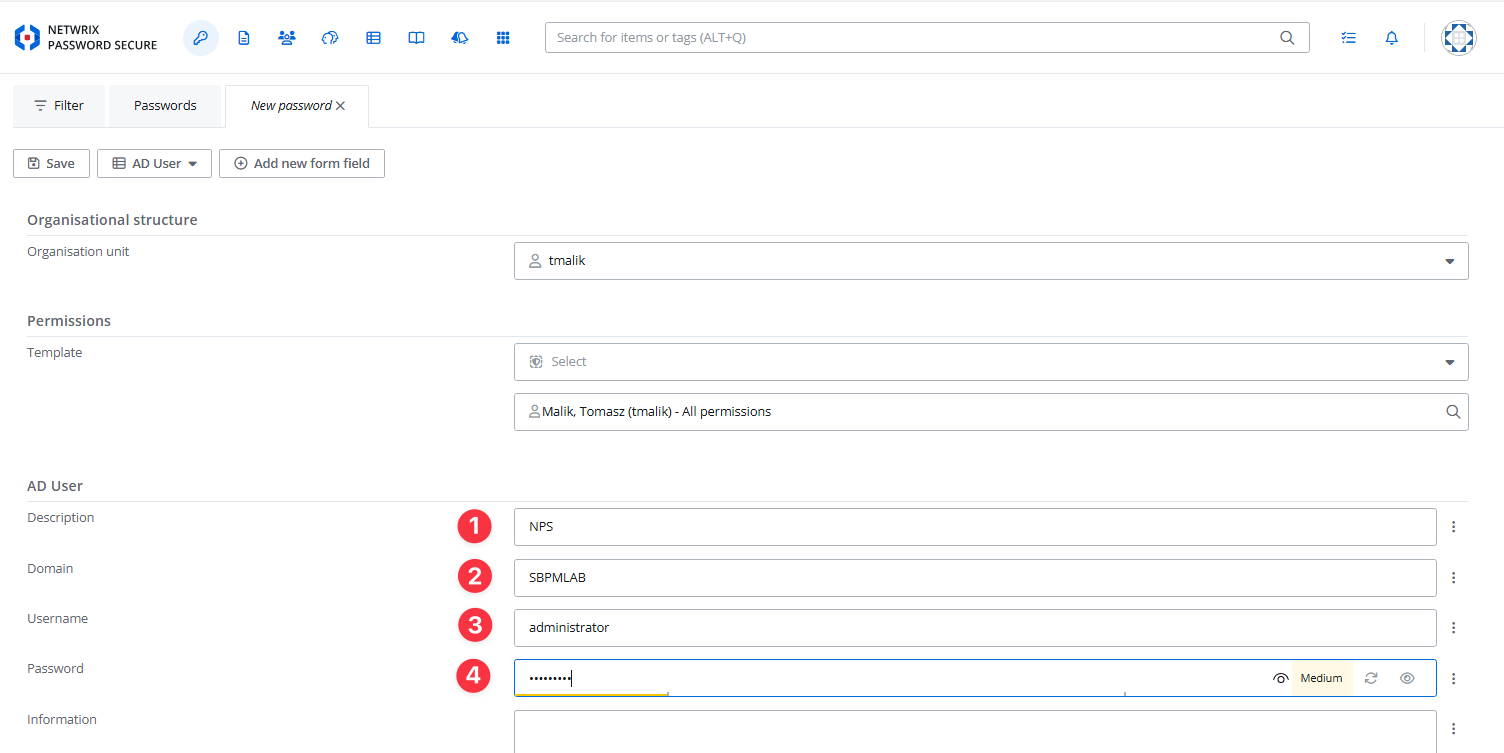Click the Username field containing administrator
The image size is (1504, 753).
tap(974, 628)
